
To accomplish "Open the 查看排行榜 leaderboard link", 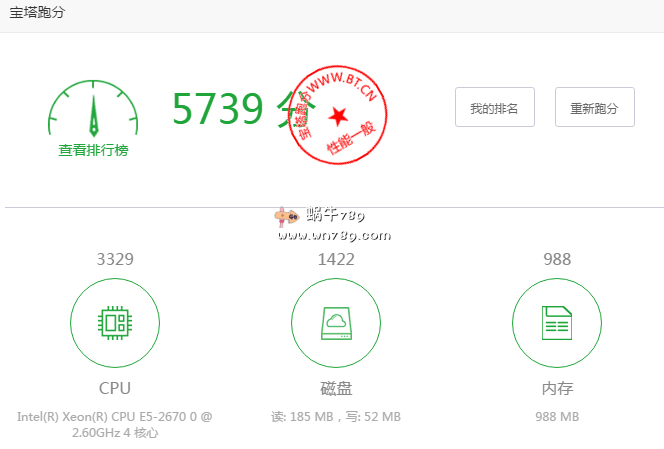I will pyautogui.click(x=93, y=150).
